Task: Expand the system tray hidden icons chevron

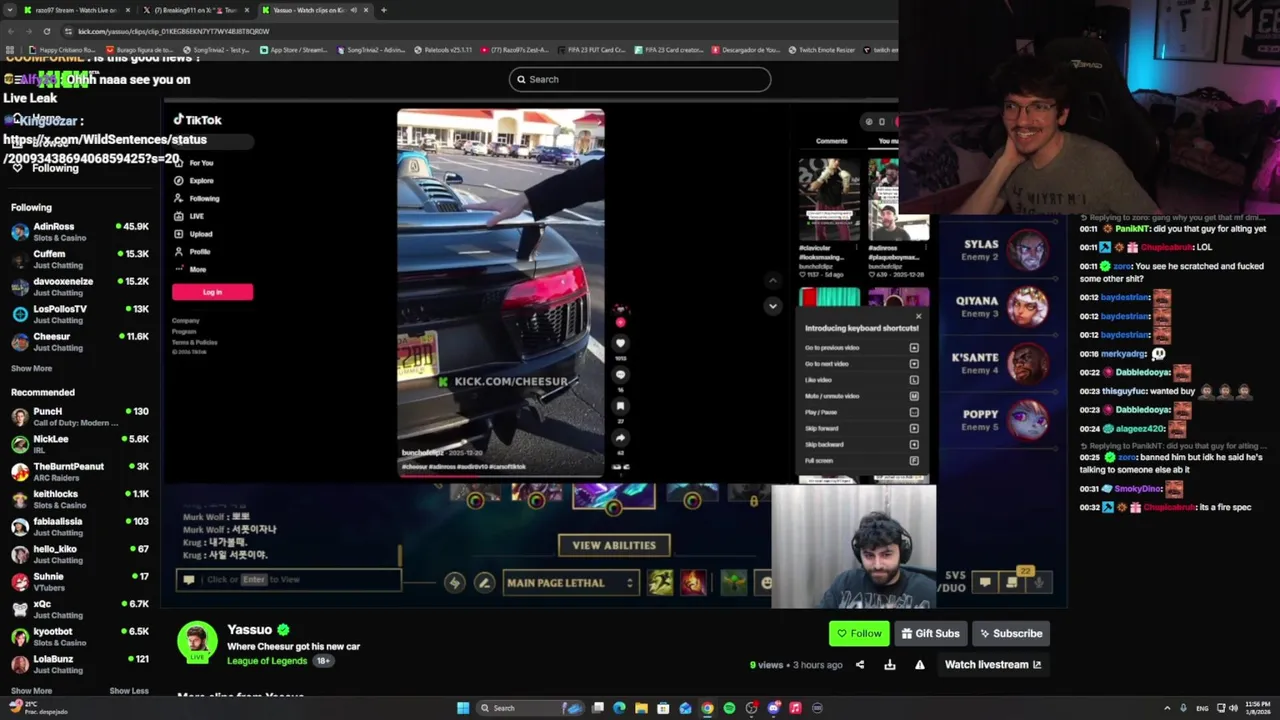Action: pyautogui.click(x=1167, y=708)
